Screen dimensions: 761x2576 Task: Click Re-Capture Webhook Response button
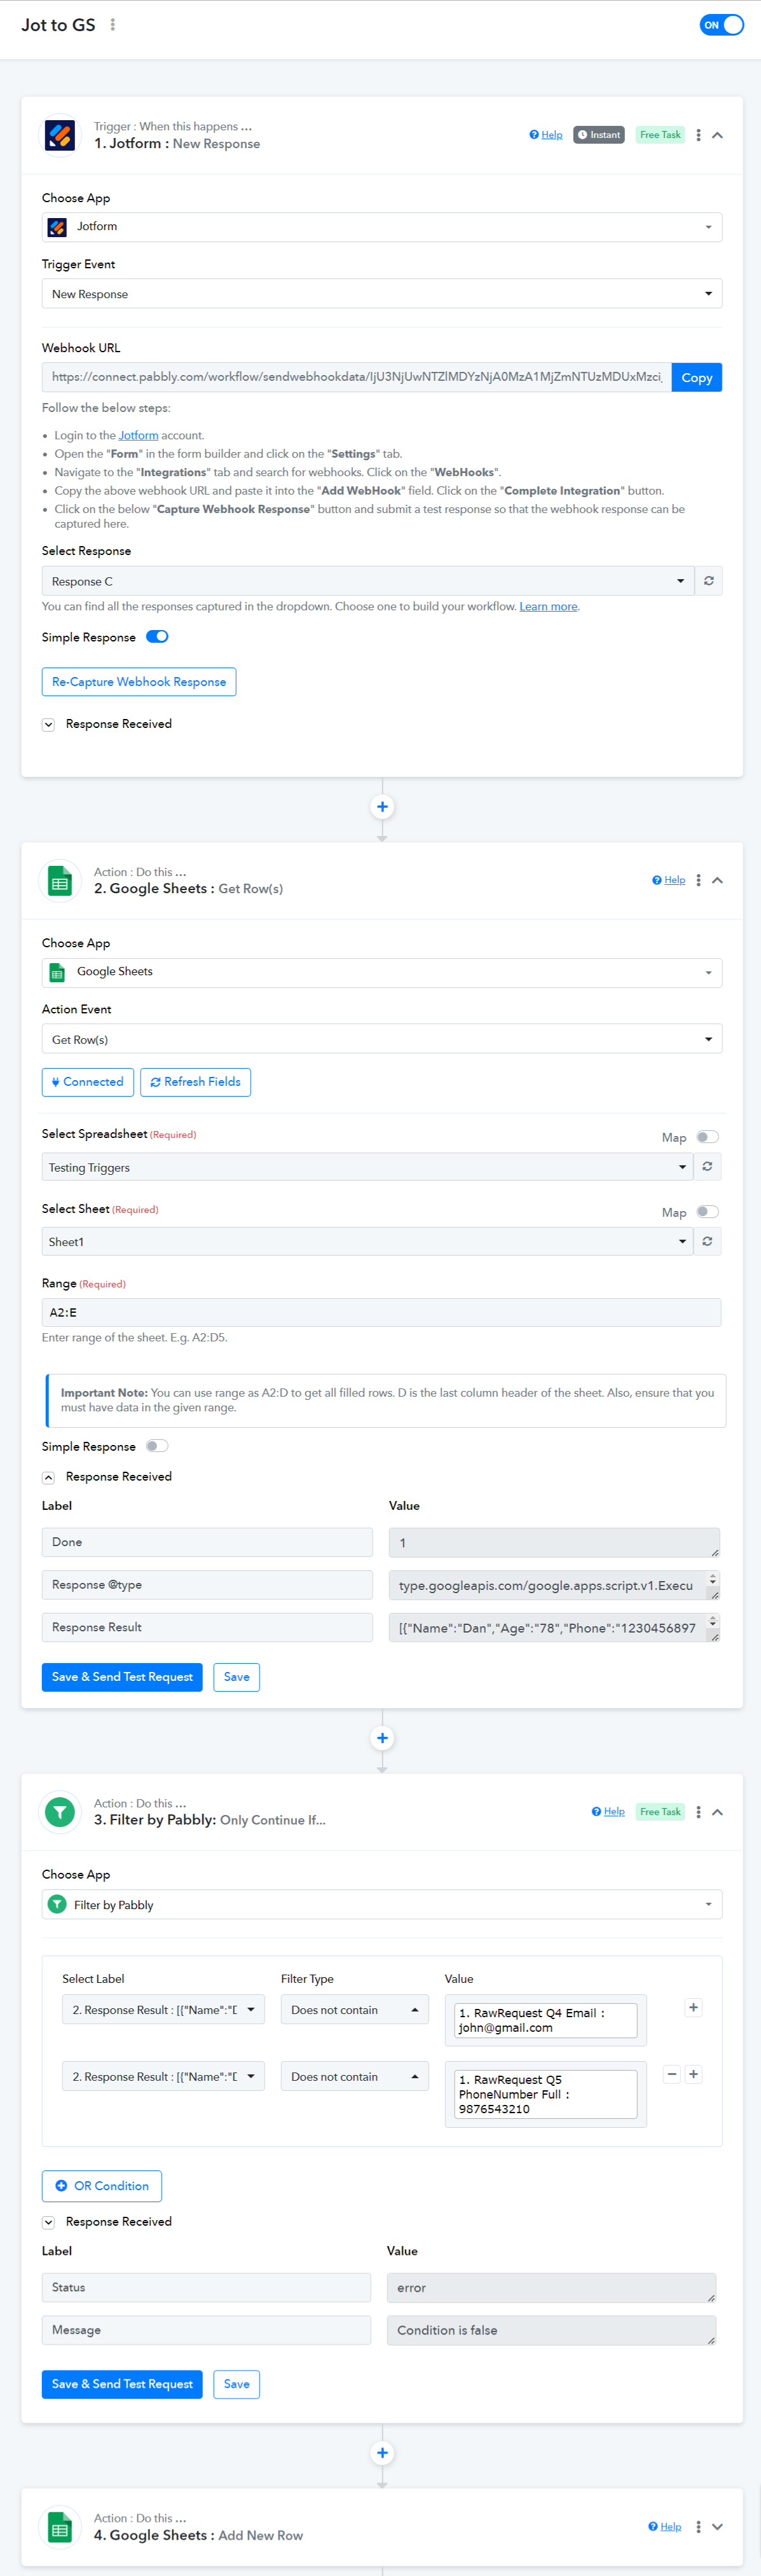[139, 682]
